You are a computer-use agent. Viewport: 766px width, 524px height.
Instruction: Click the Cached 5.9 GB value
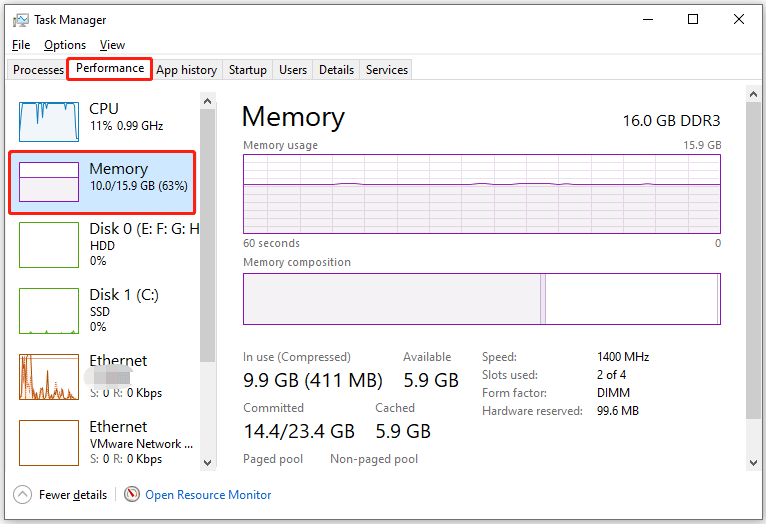point(403,431)
